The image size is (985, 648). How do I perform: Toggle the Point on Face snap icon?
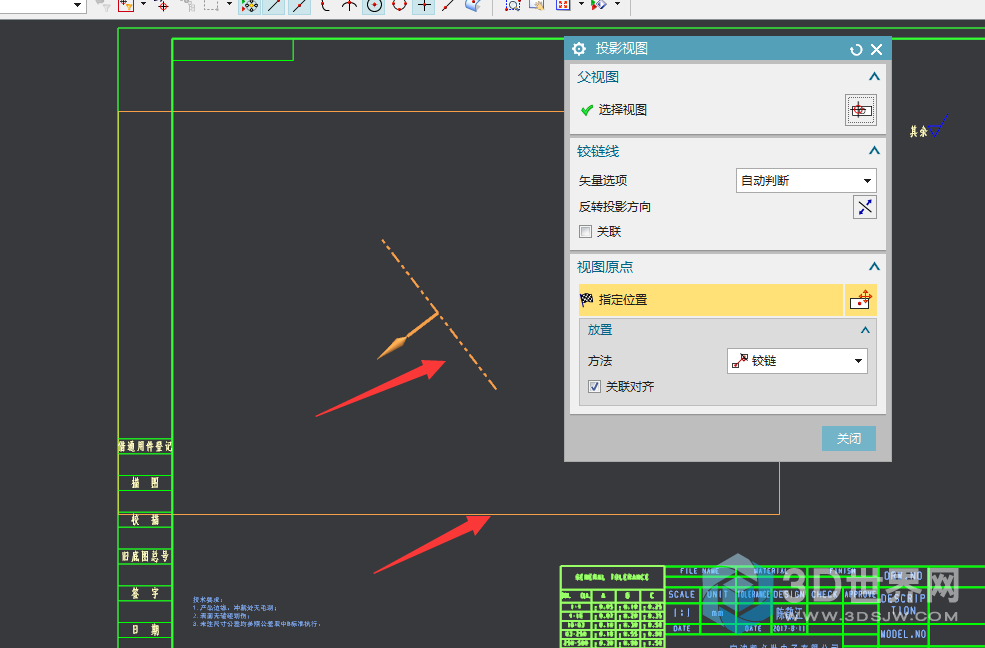click(x=473, y=6)
